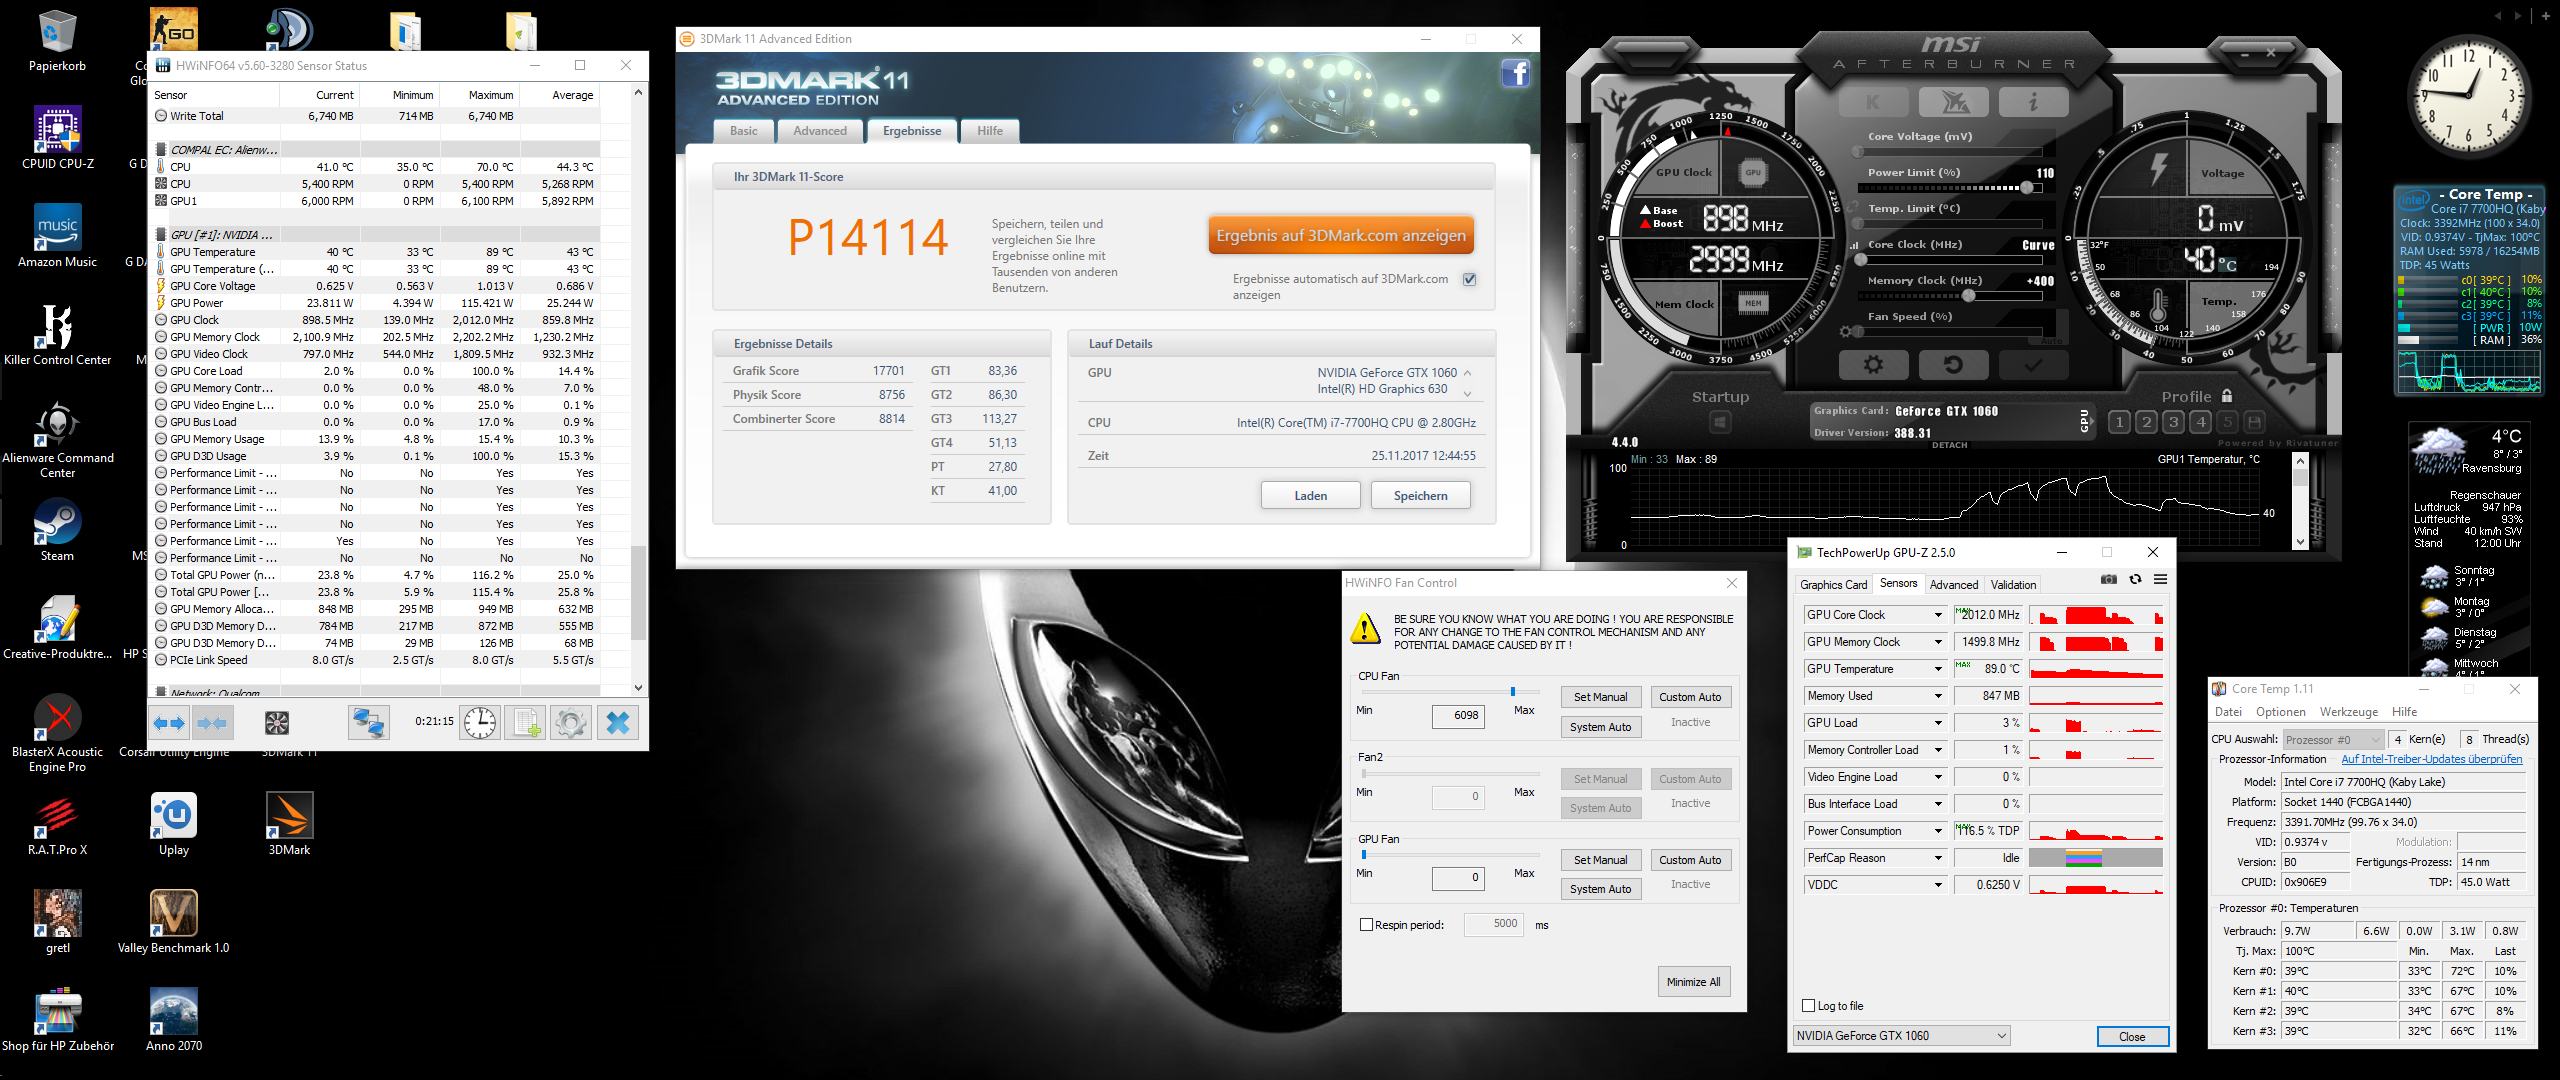Expand 3DMark GPU list down arrow

(1467, 393)
